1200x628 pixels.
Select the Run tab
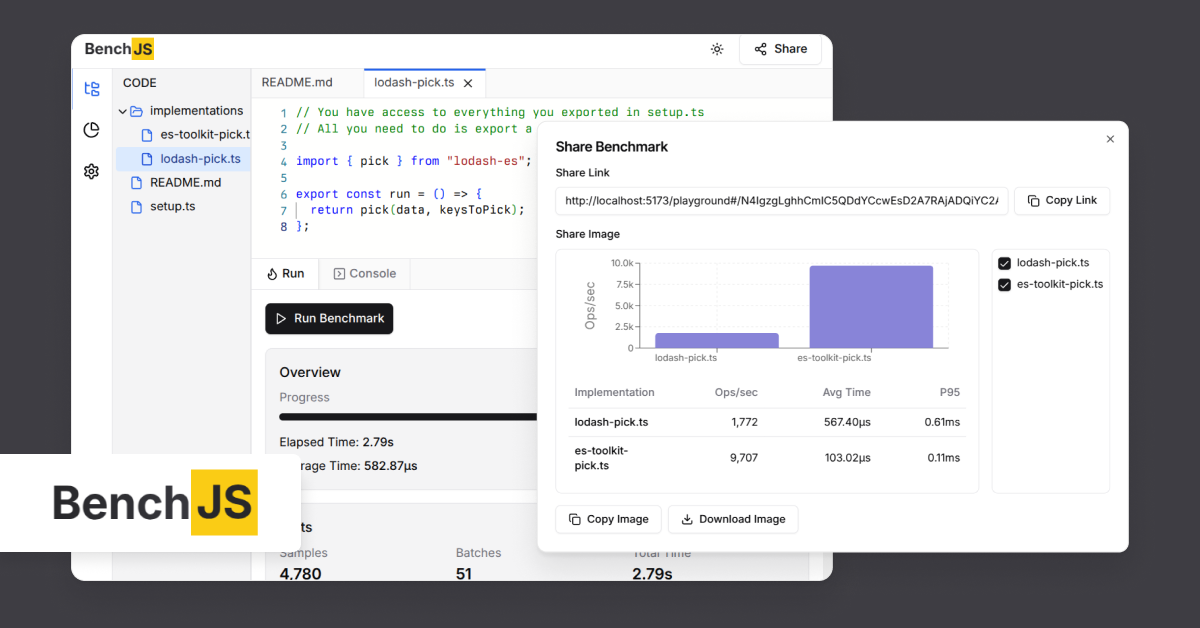(285, 274)
